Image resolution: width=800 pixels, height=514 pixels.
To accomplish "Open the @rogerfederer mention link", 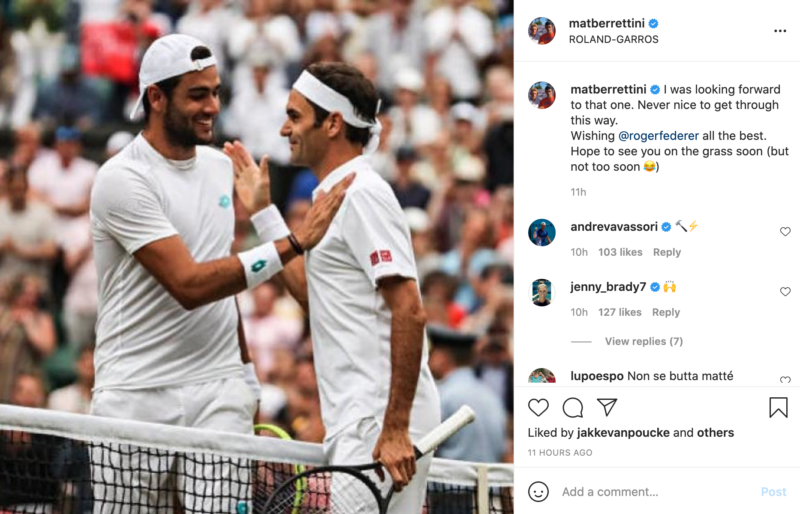I will click(x=658, y=136).
